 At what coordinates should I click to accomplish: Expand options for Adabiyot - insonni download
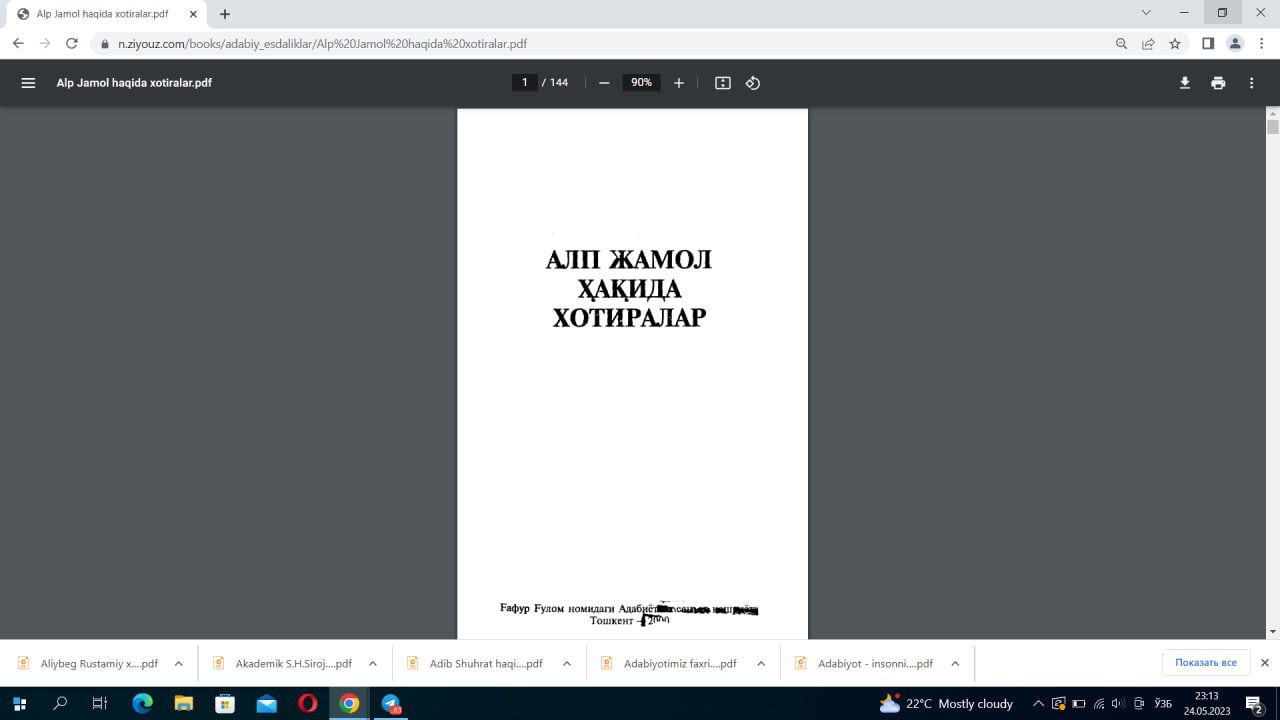tap(955, 663)
